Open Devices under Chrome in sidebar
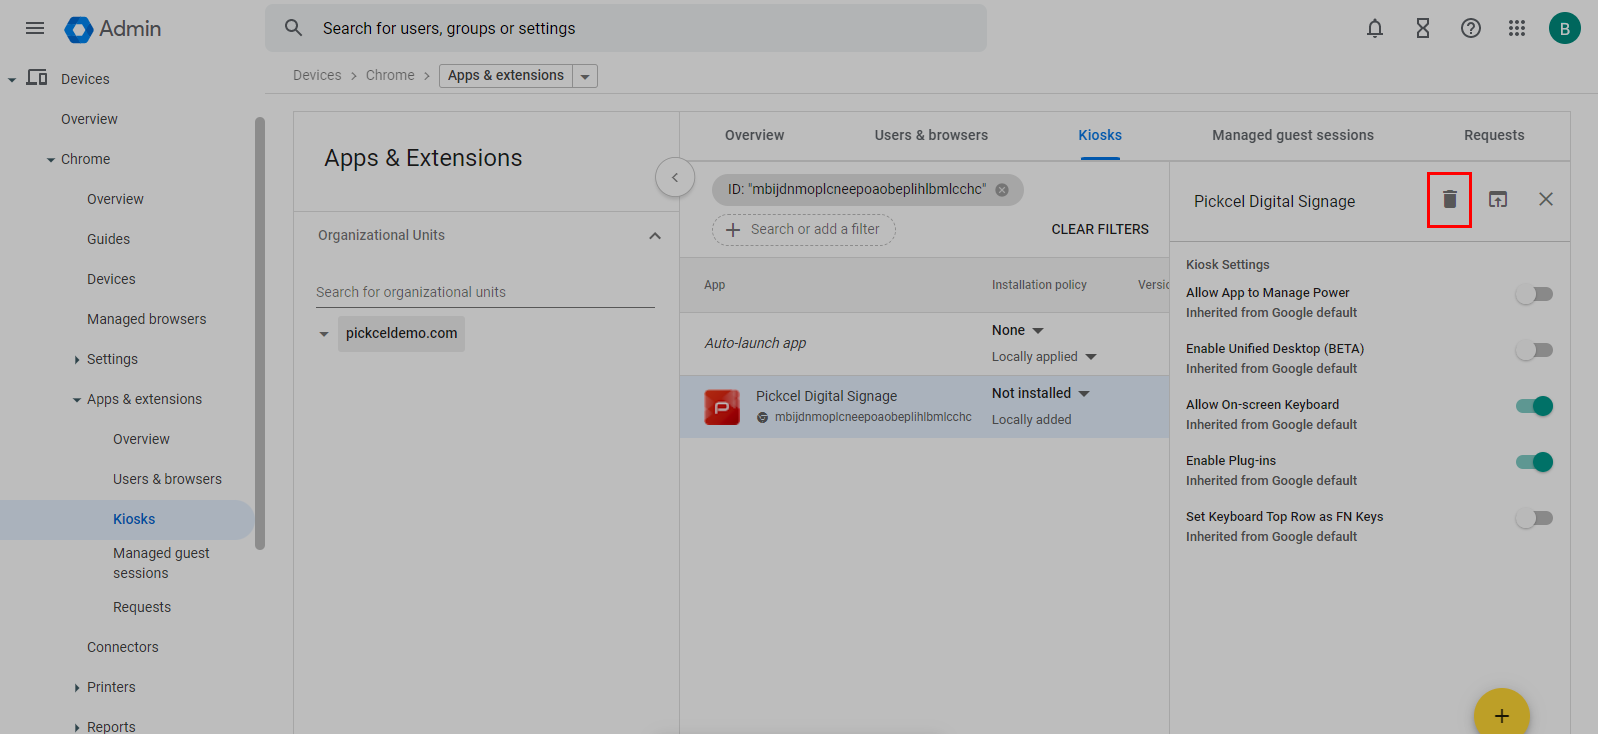This screenshot has height=734, width=1598. point(111,279)
